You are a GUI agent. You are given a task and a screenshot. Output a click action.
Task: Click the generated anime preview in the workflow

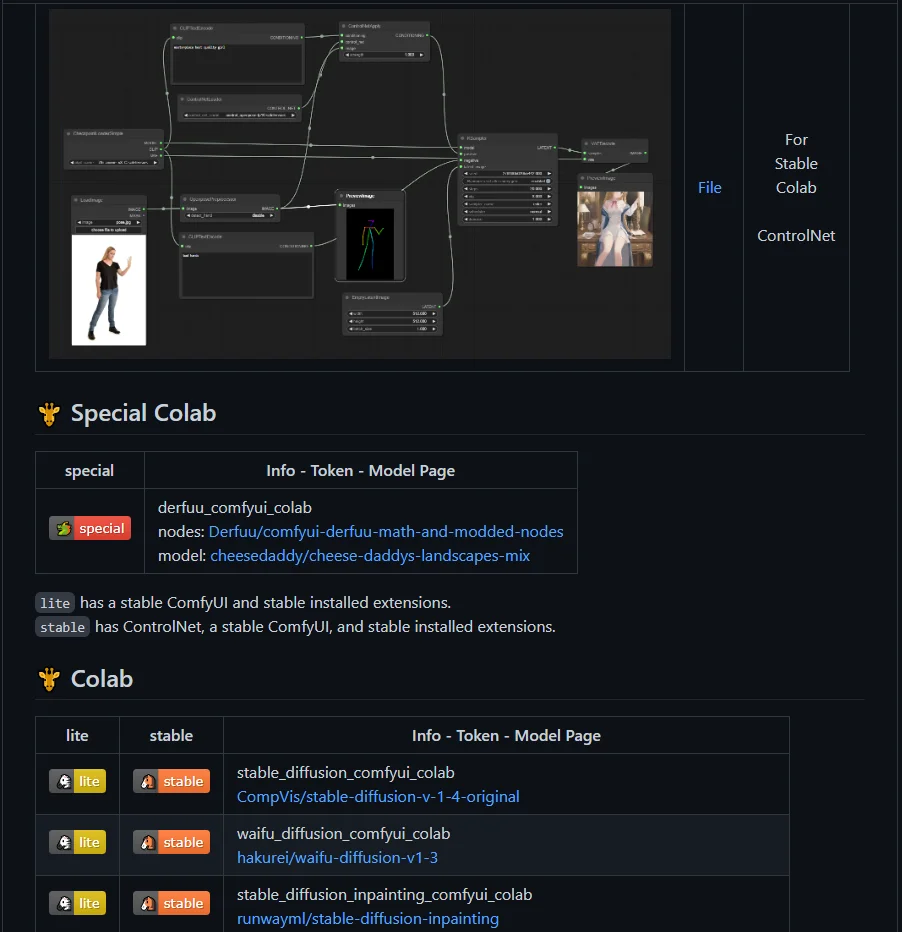615,229
